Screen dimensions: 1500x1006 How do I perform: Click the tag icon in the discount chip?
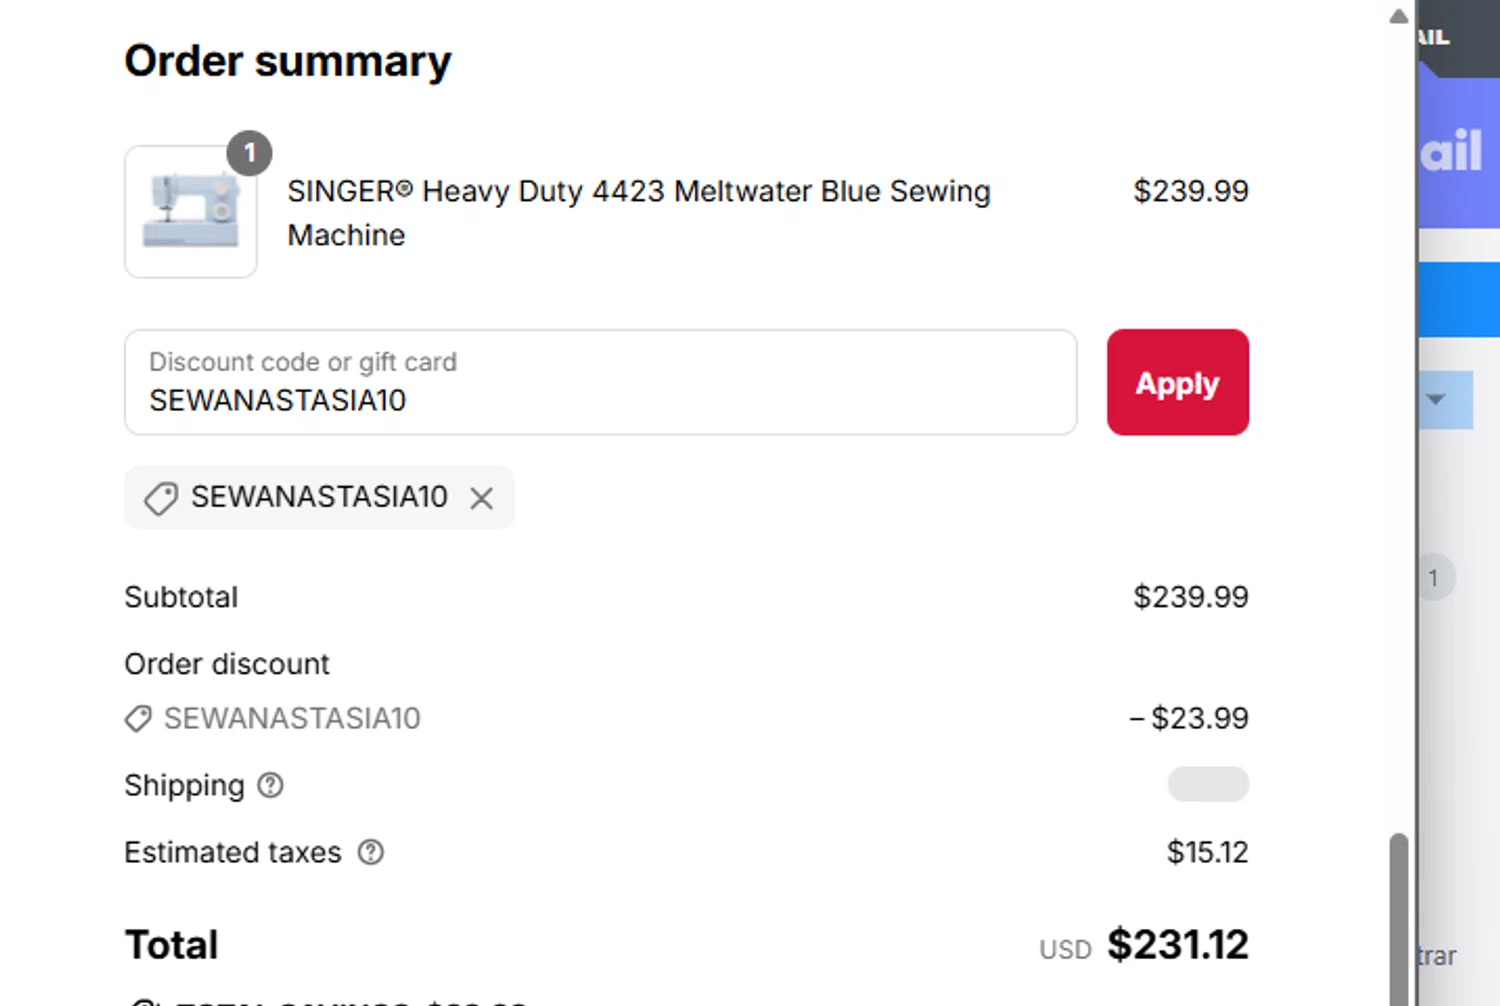pos(160,498)
